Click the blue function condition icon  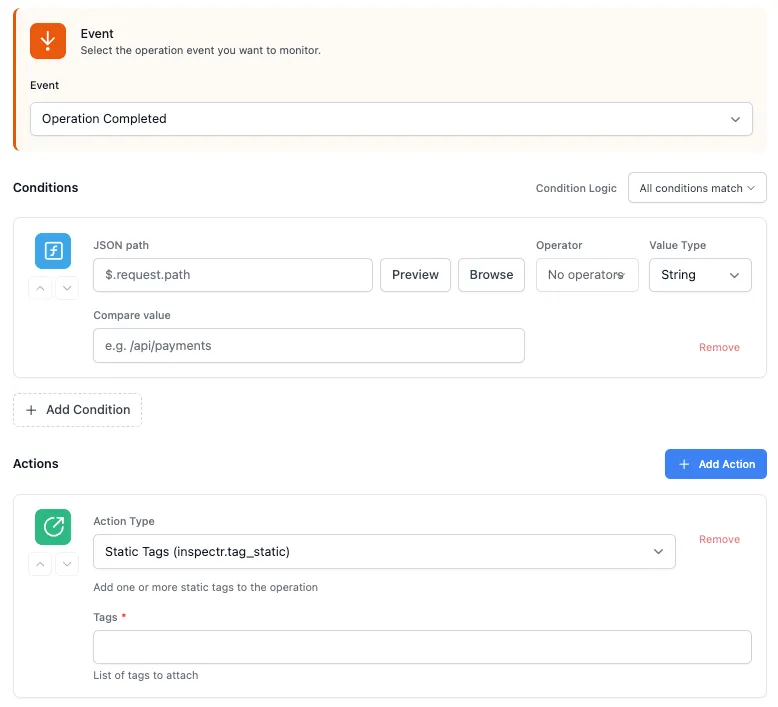[x=53, y=251]
